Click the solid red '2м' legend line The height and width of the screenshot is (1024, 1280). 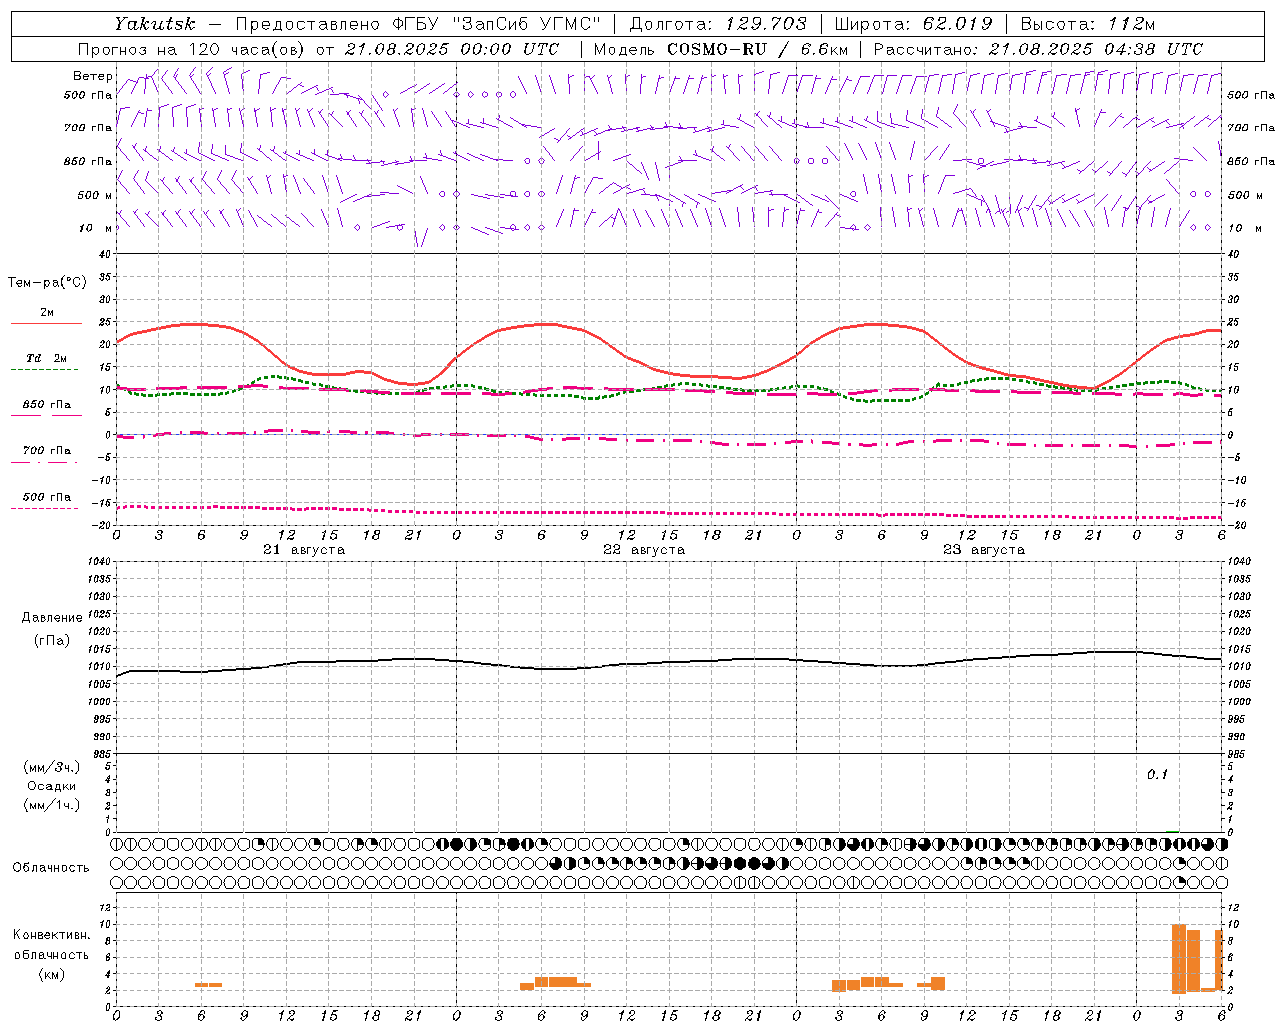[47, 323]
